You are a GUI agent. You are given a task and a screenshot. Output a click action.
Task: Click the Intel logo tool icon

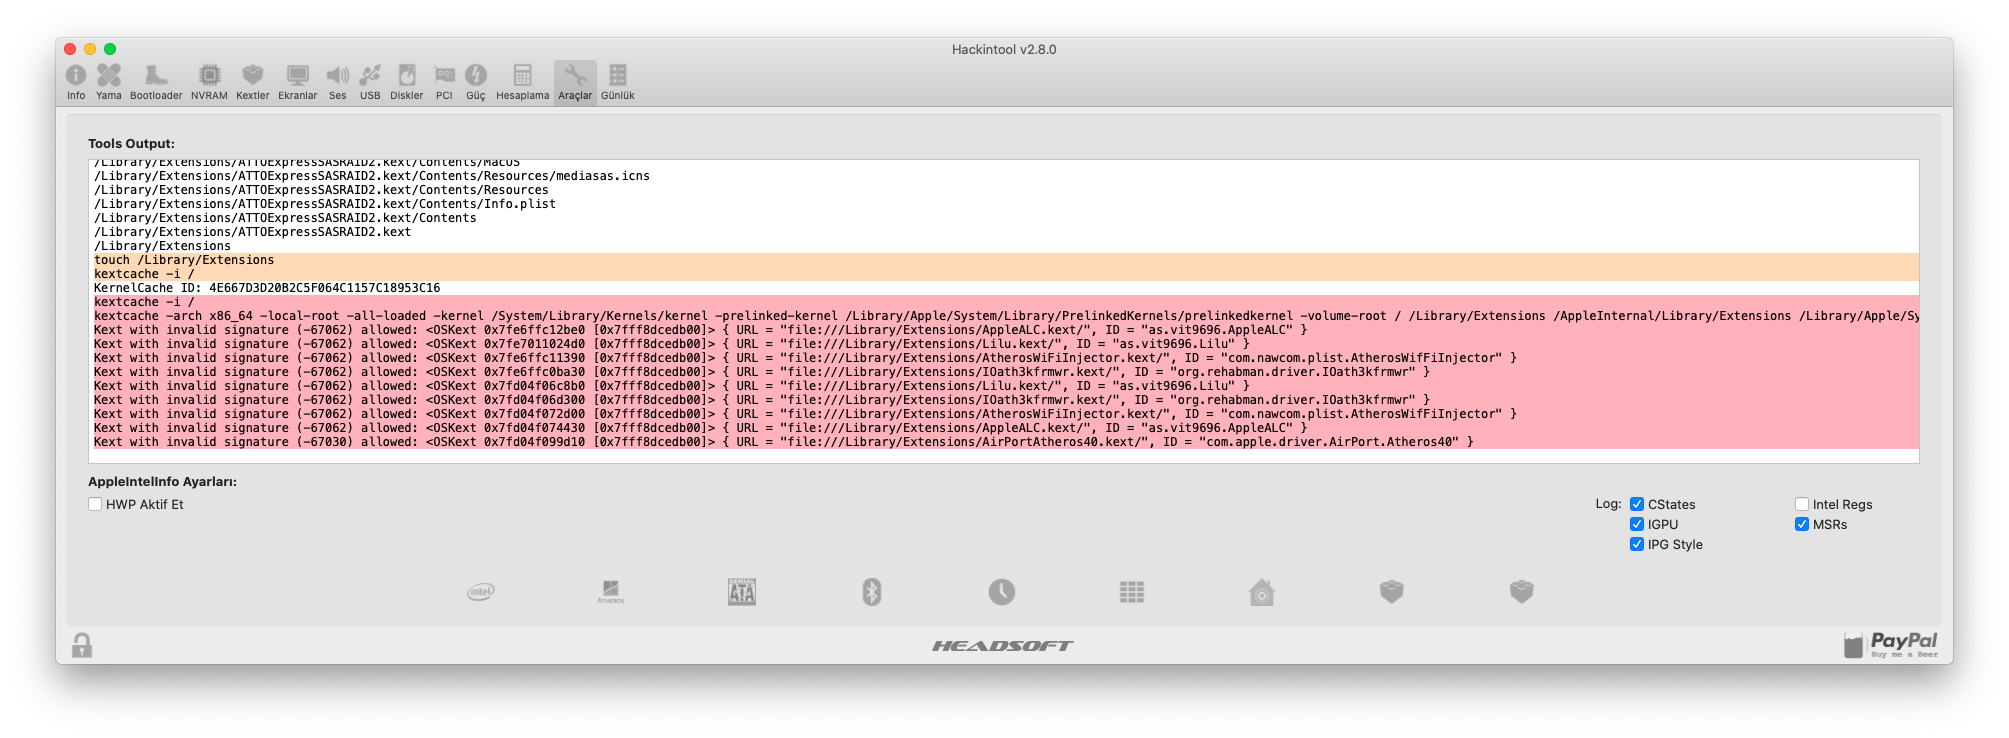[481, 592]
